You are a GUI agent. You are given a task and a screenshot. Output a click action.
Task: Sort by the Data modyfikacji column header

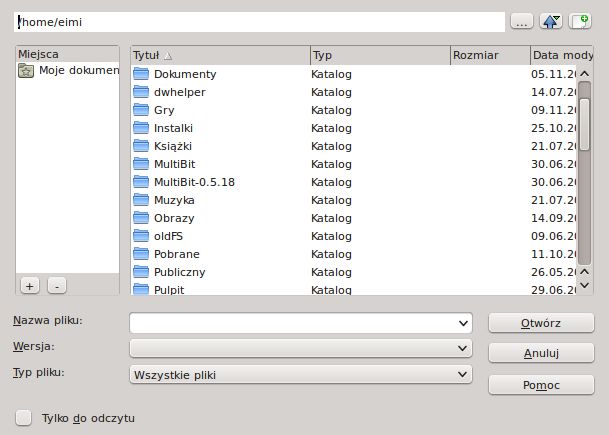pos(562,55)
